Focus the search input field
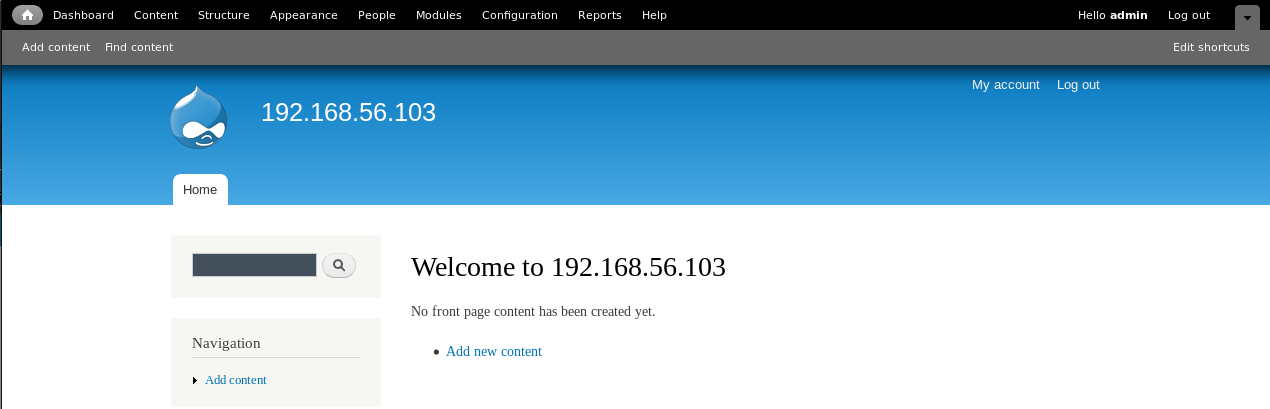Screen dimensions: 1270x409 click(x=254, y=265)
